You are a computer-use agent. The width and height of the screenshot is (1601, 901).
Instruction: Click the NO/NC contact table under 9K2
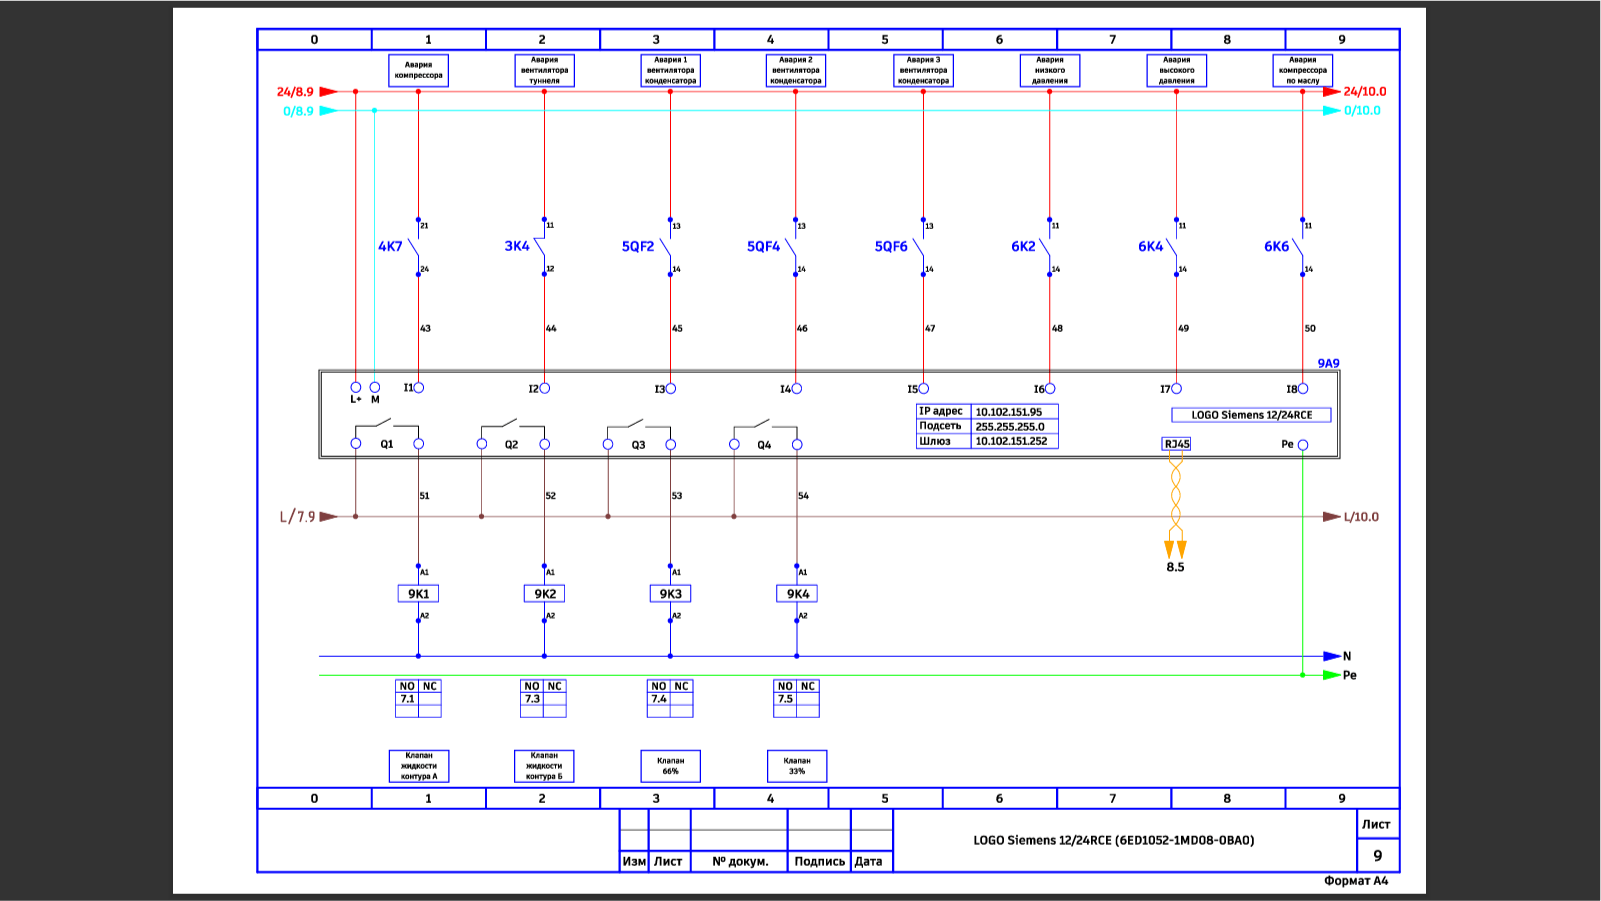tap(544, 698)
